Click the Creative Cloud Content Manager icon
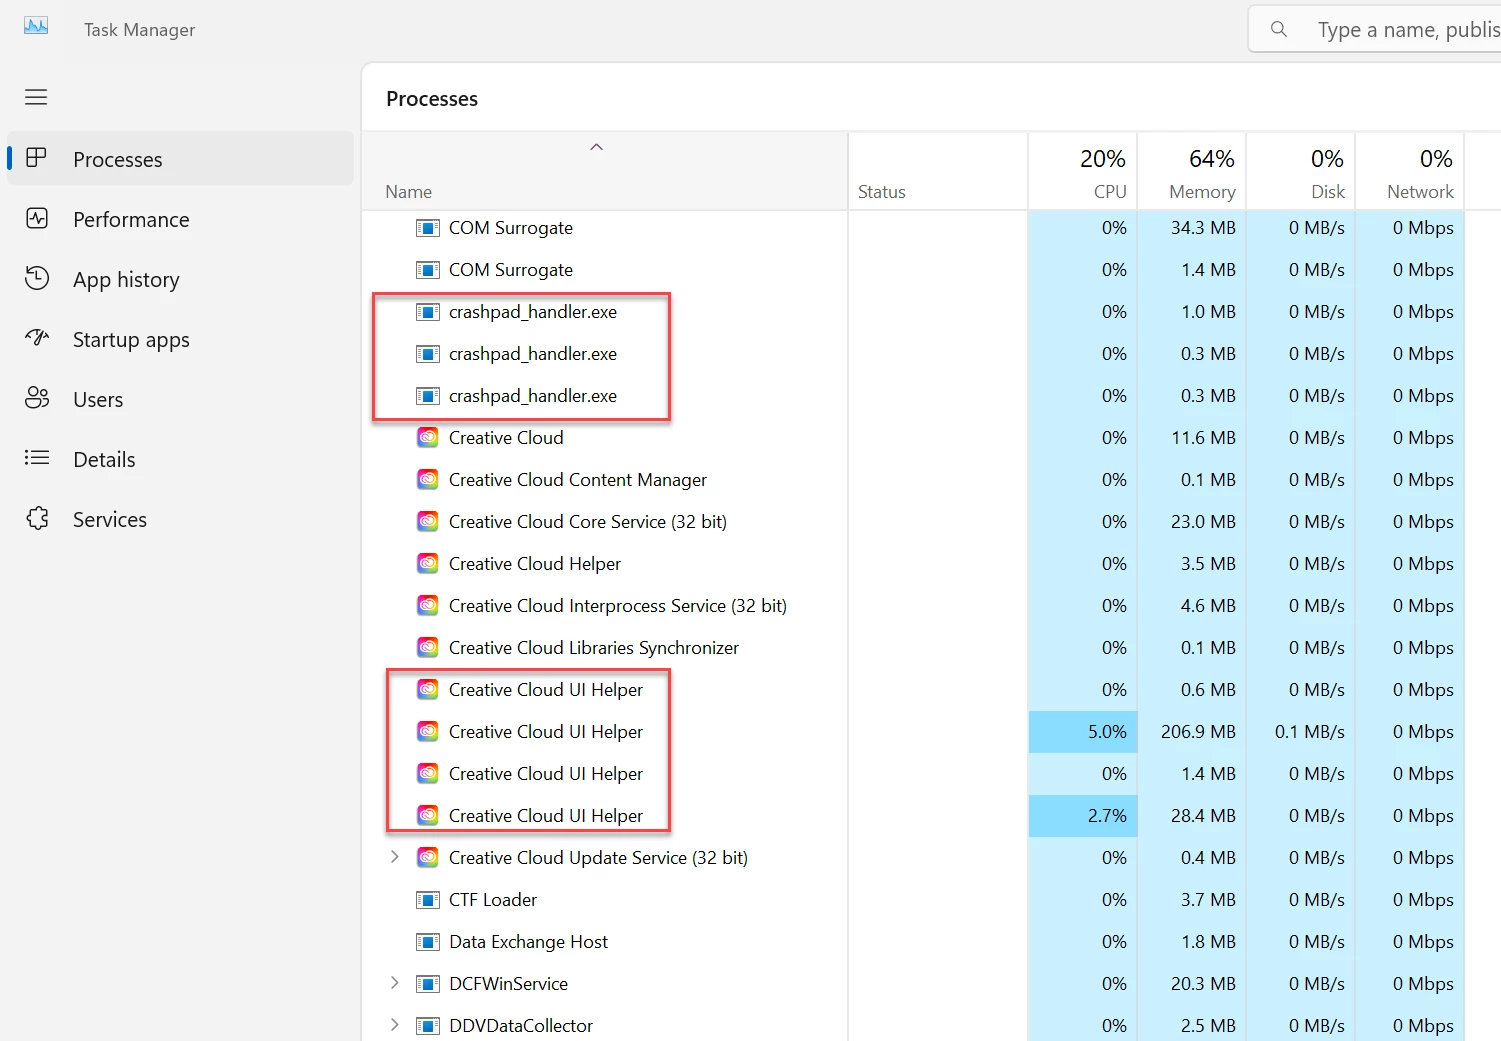This screenshot has width=1501, height=1041. pyautogui.click(x=428, y=480)
